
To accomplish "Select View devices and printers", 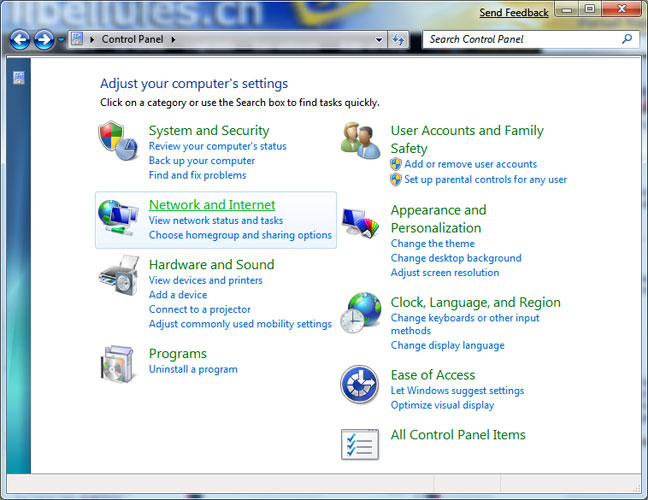I will pyautogui.click(x=205, y=281).
